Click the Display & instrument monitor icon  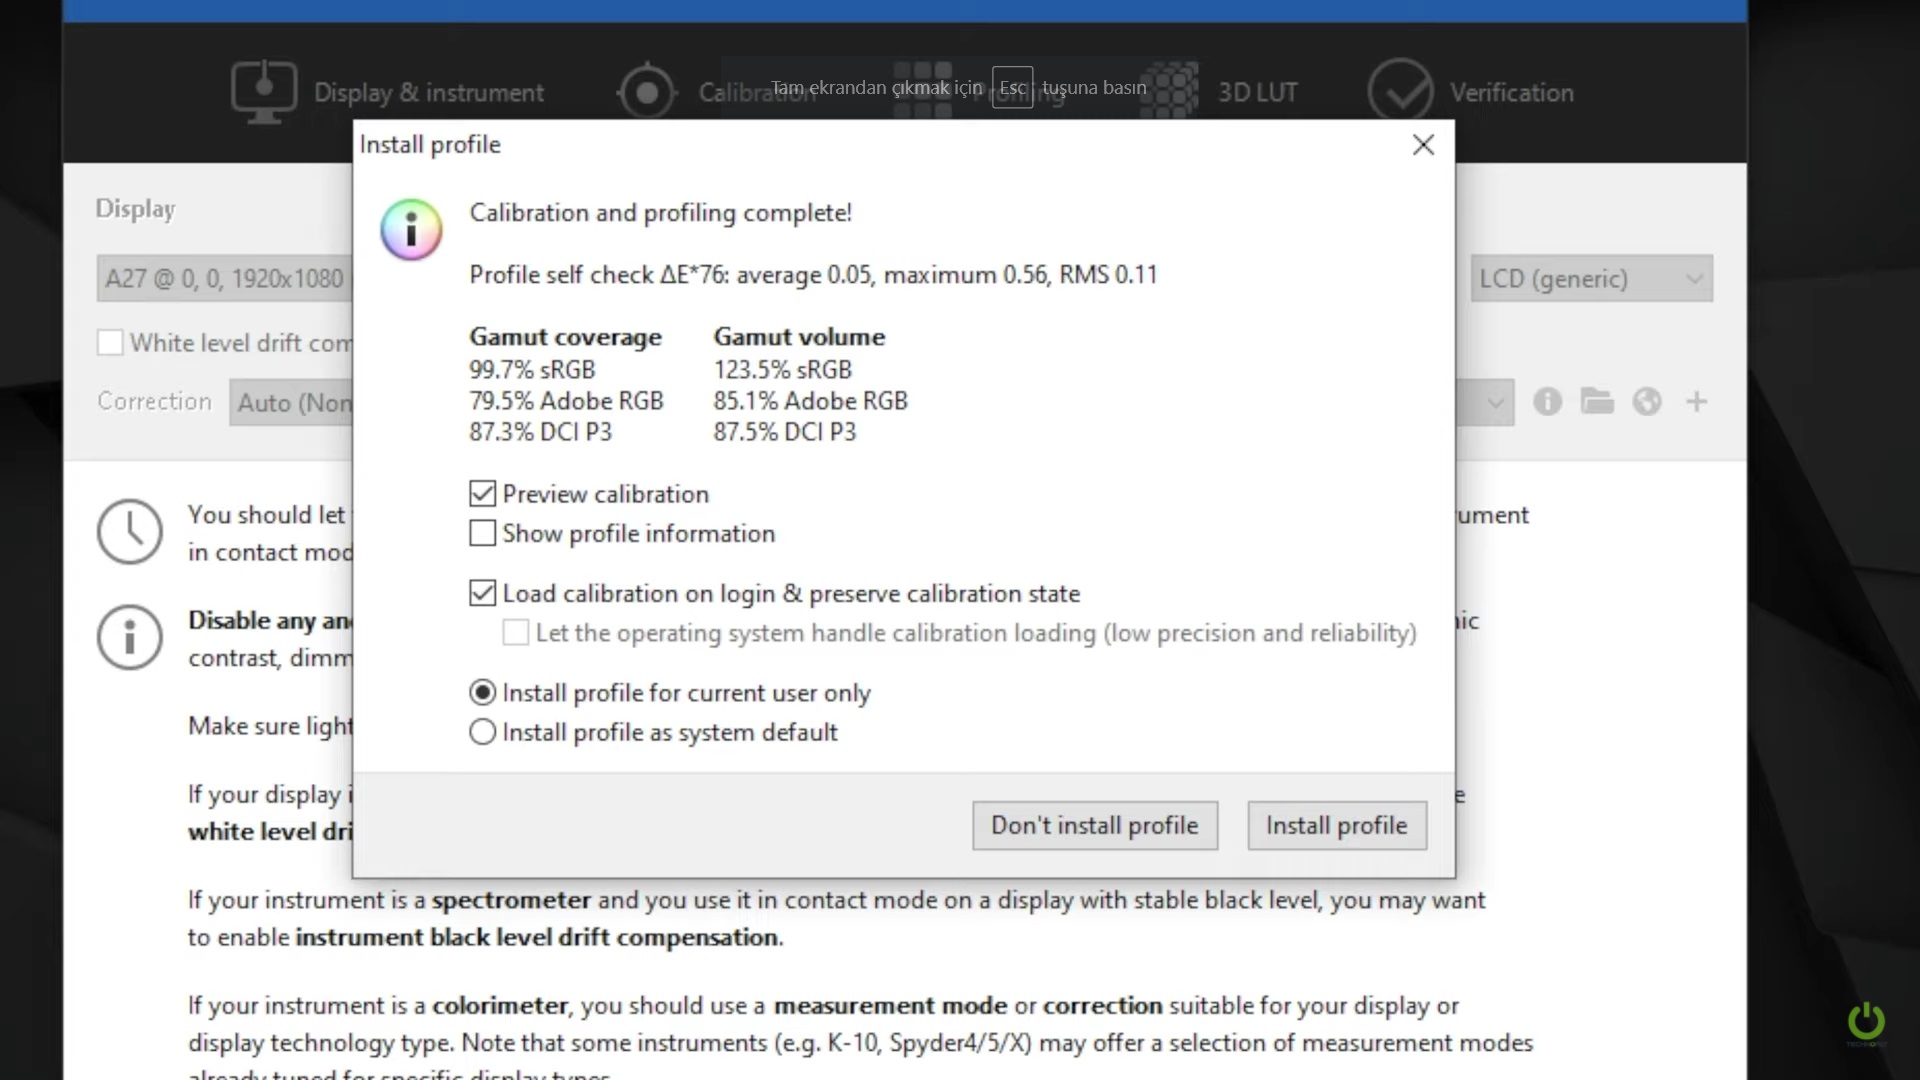[263, 92]
